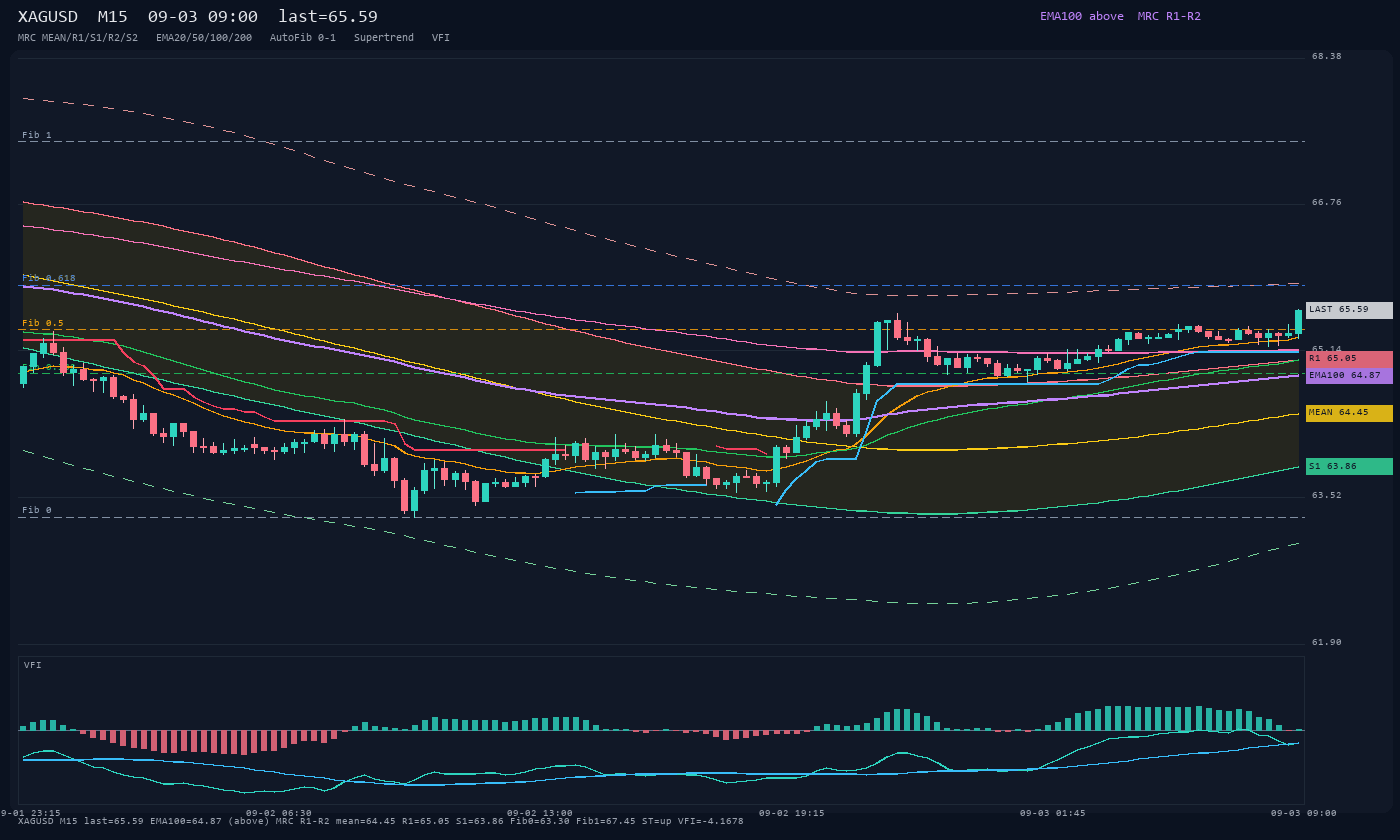Click the last=65.59 header value
The height and width of the screenshot is (840, 1400).
point(328,17)
